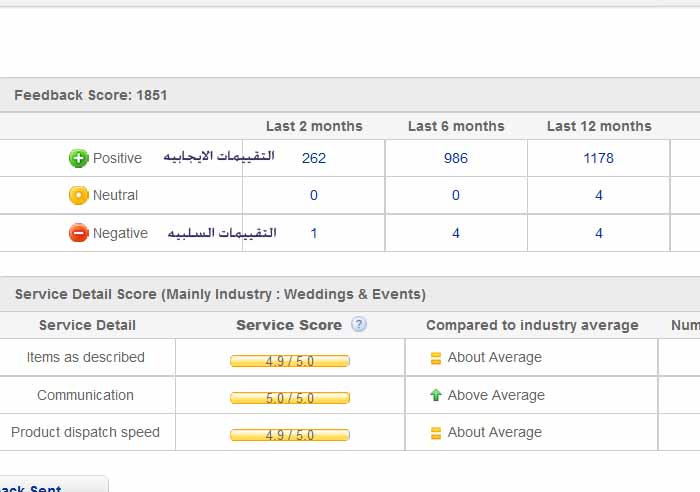Click the green Positive plus icon
This screenshot has width=700, height=492.
click(x=78, y=158)
